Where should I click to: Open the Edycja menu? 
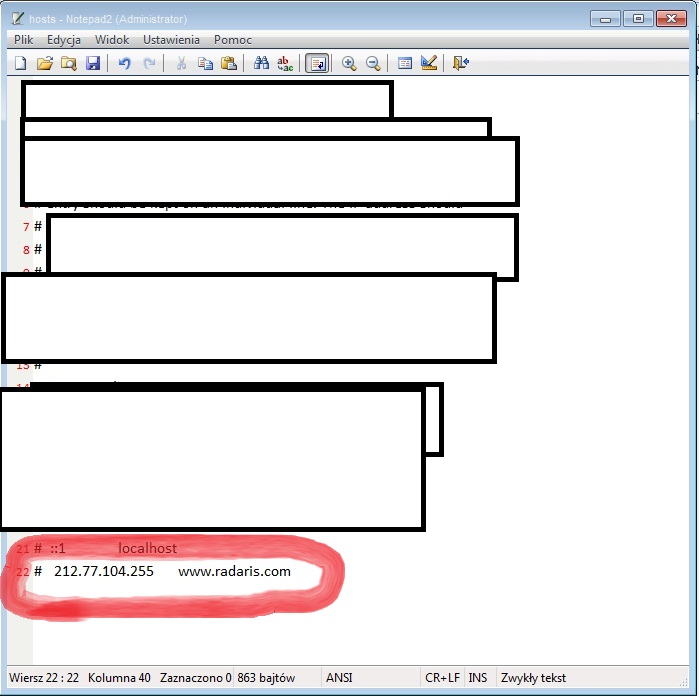[64, 40]
